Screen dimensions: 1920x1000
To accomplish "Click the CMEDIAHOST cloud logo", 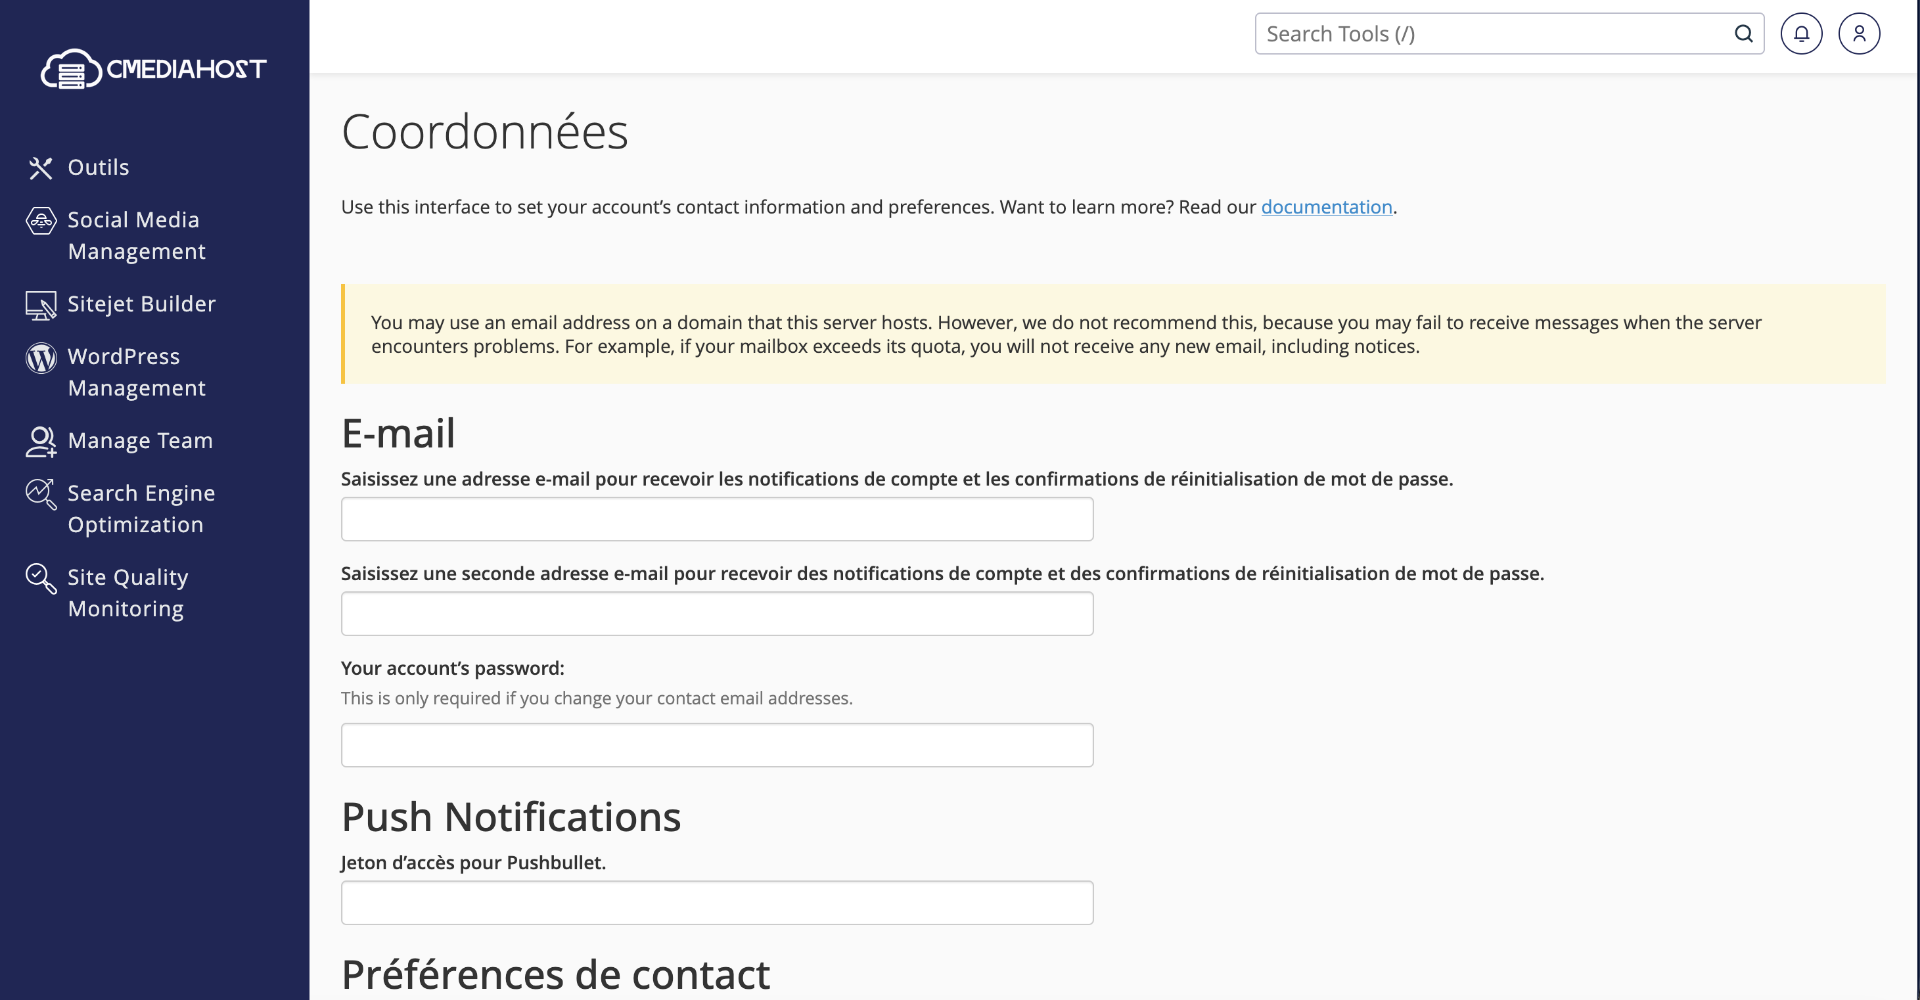I will 154,69.
